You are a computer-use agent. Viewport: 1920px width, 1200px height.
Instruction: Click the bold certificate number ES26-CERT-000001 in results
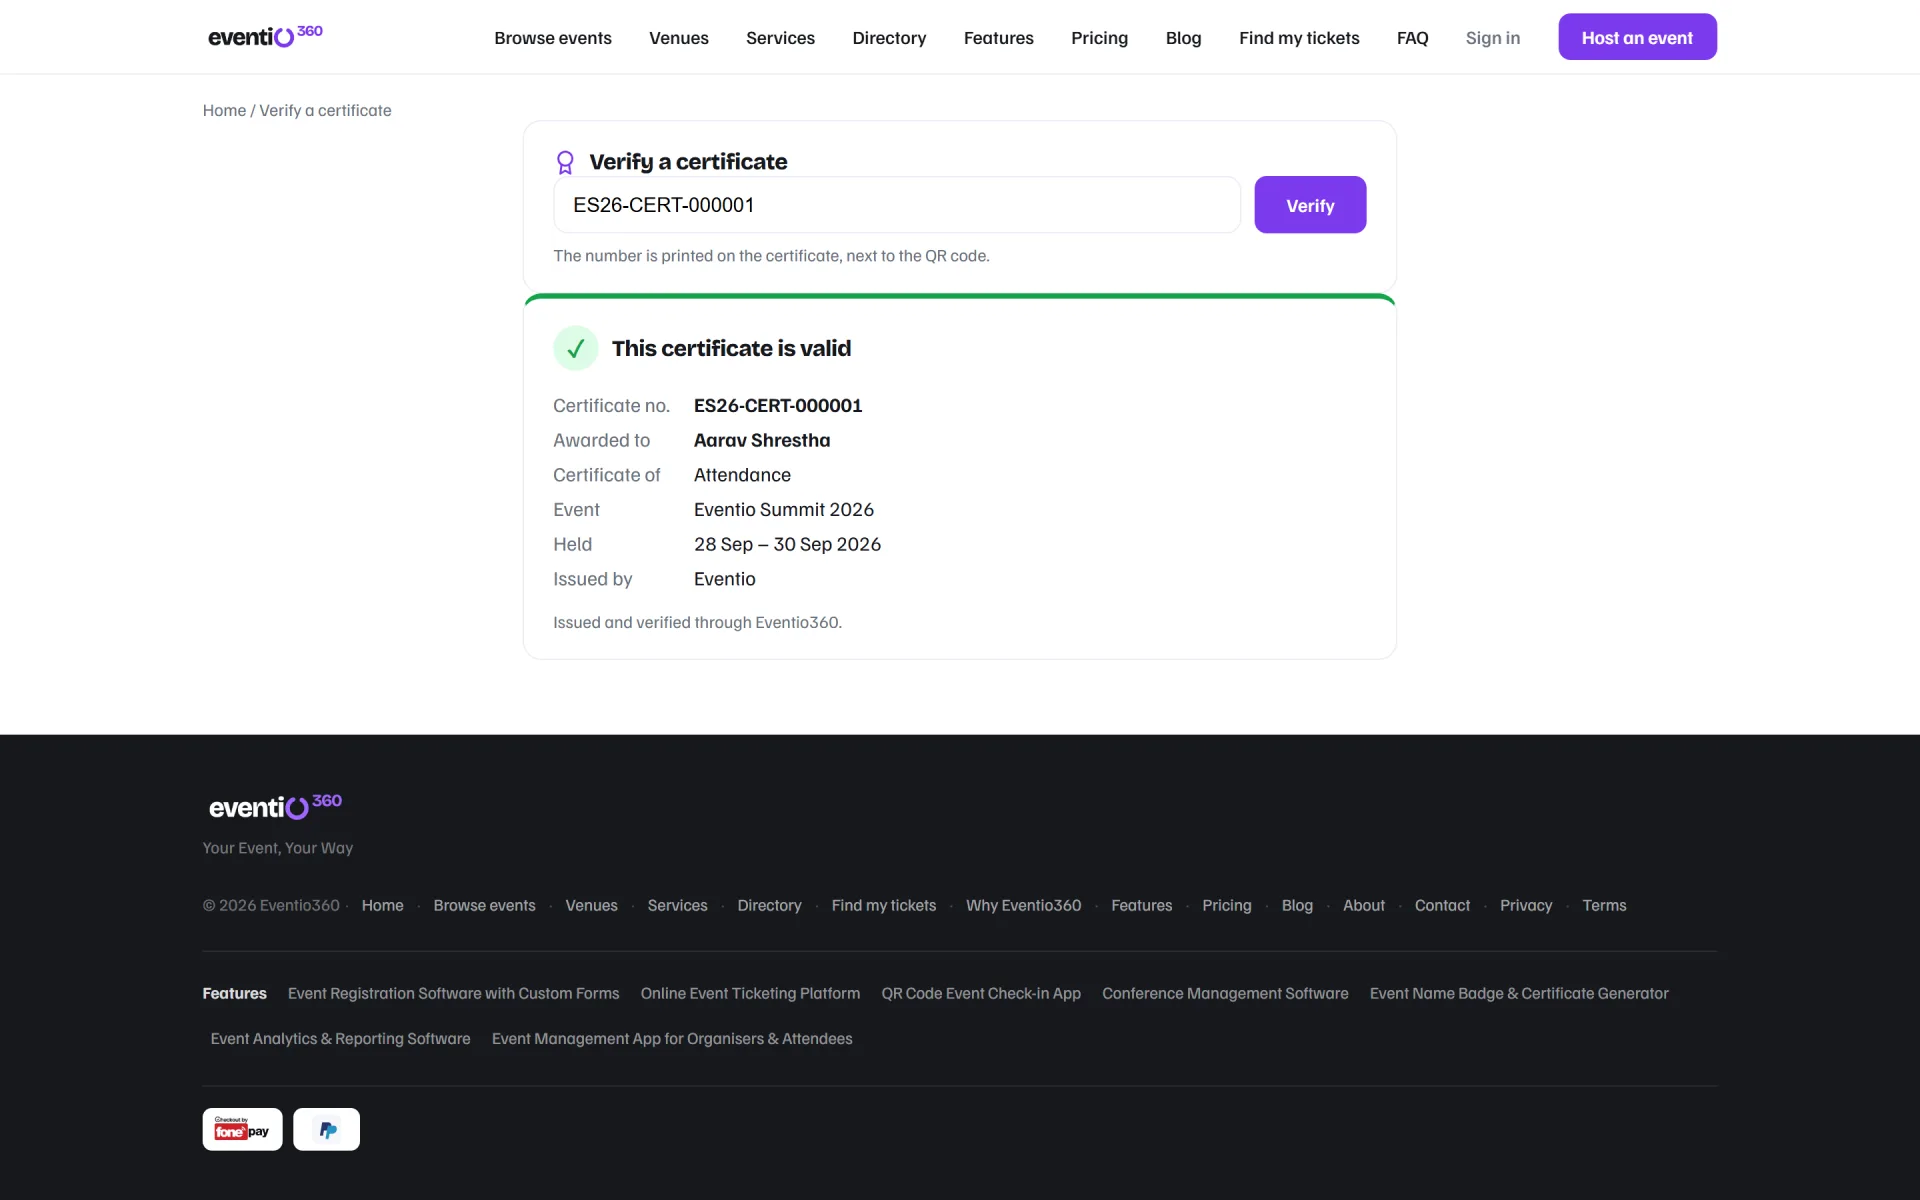[x=778, y=405]
